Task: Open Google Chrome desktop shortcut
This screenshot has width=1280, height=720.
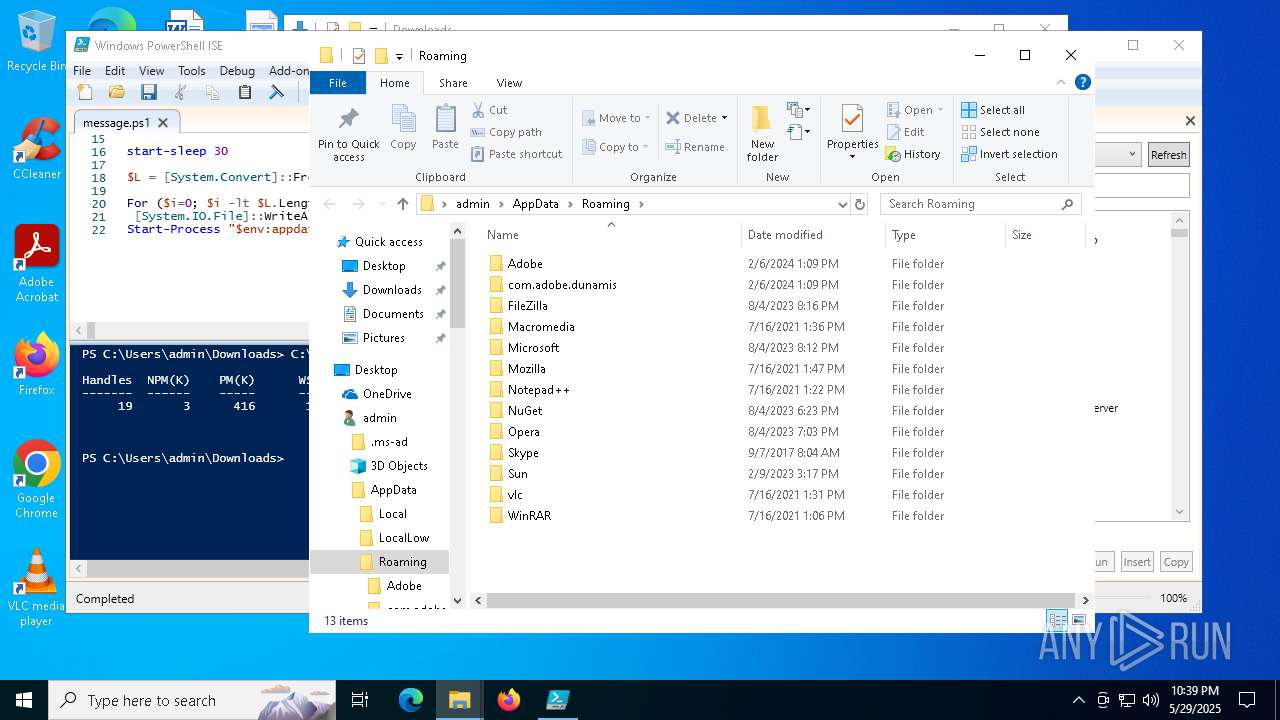Action: (x=36, y=479)
